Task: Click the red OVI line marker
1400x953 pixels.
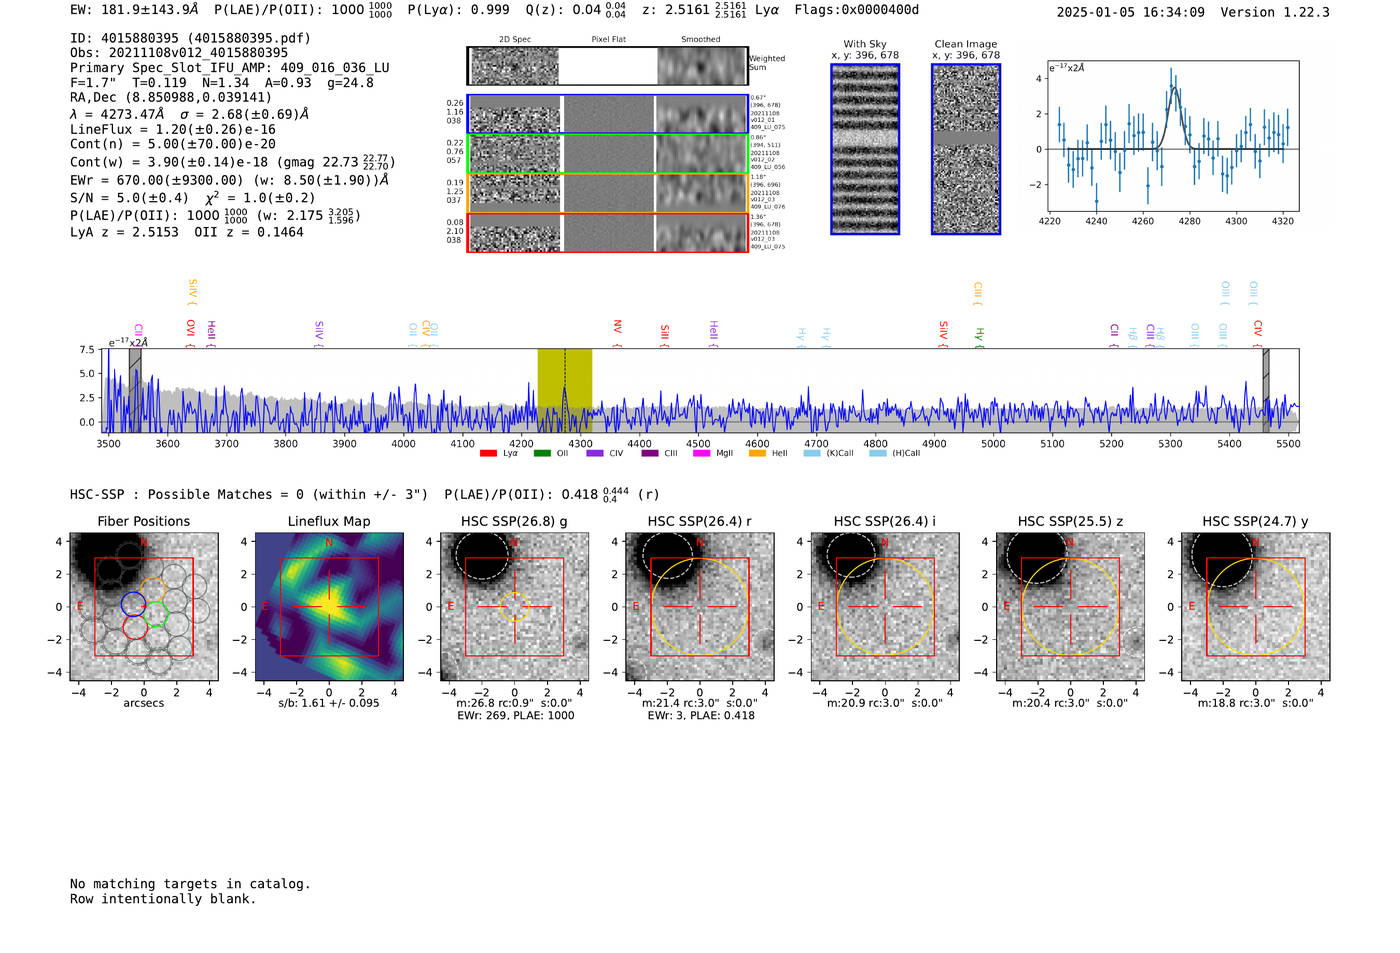Action: coord(191,332)
